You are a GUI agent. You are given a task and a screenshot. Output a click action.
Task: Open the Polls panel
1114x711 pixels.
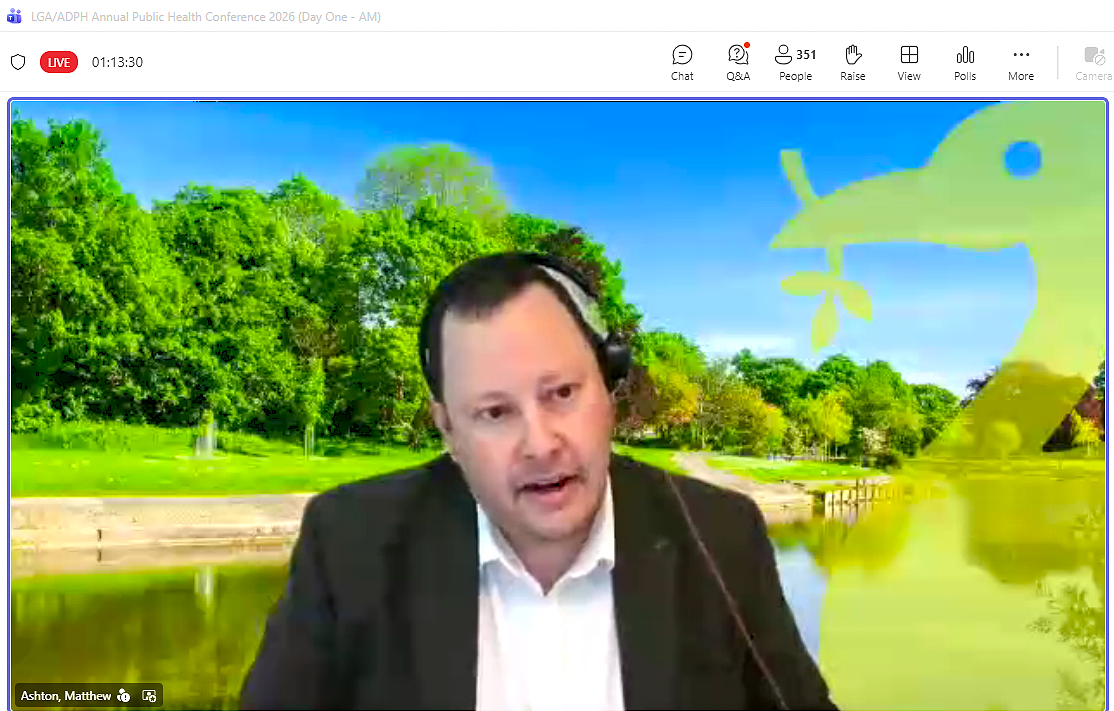click(x=965, y=62)
